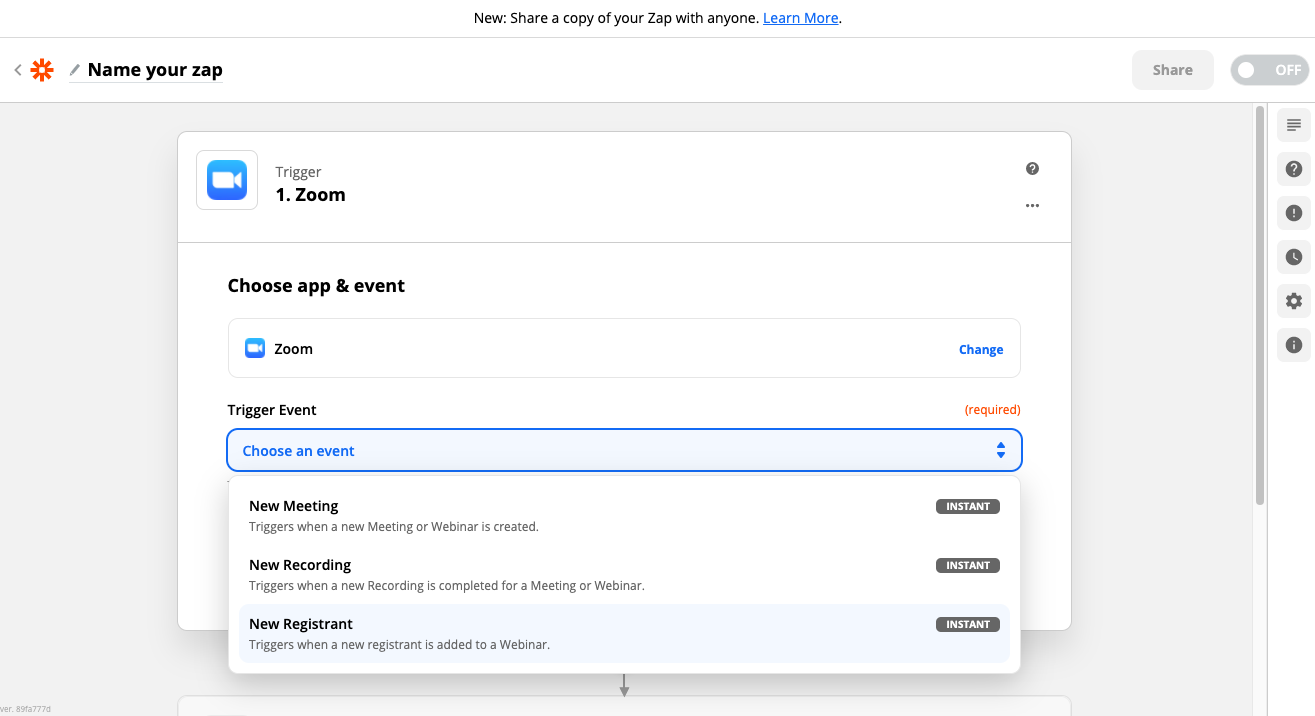
Task: Select the New Meeting trigger event
Action: [x=624, y=516]
